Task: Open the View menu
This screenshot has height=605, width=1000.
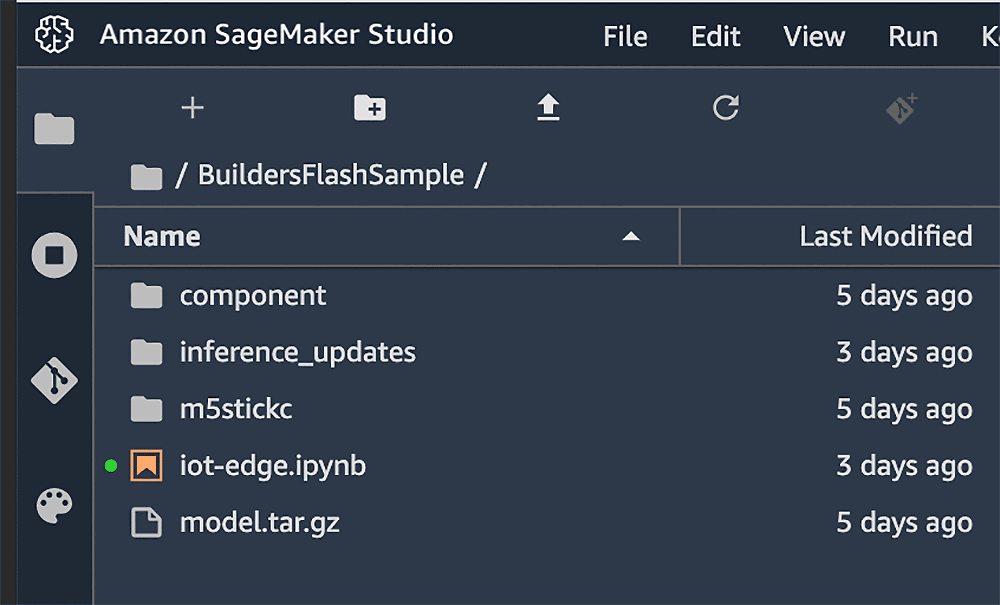Action: pyautogui.click(x=814, y=37)
